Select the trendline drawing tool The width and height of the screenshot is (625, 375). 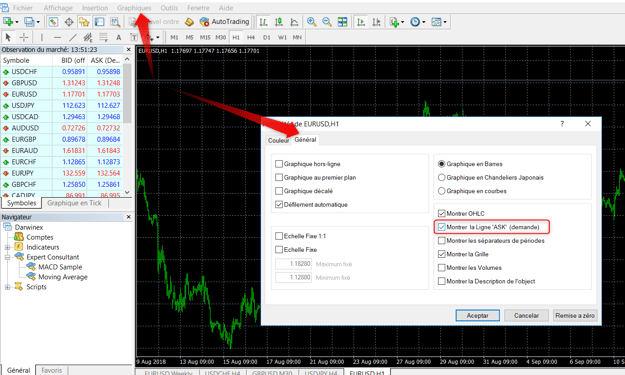point(73,37)
